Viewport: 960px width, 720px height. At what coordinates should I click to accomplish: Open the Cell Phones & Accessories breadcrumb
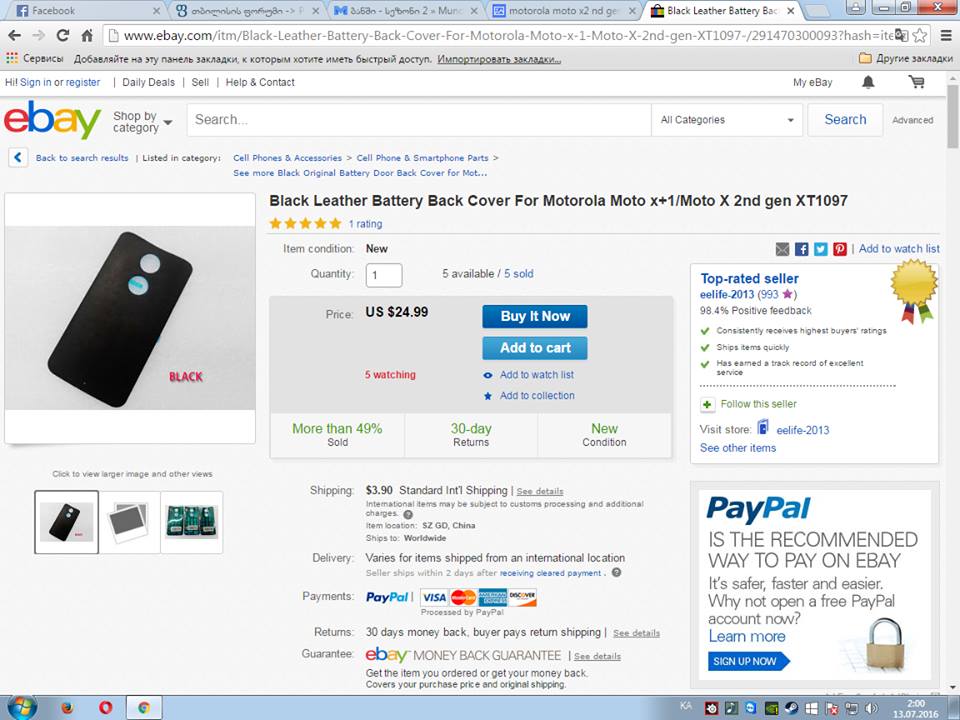(287, 158)
